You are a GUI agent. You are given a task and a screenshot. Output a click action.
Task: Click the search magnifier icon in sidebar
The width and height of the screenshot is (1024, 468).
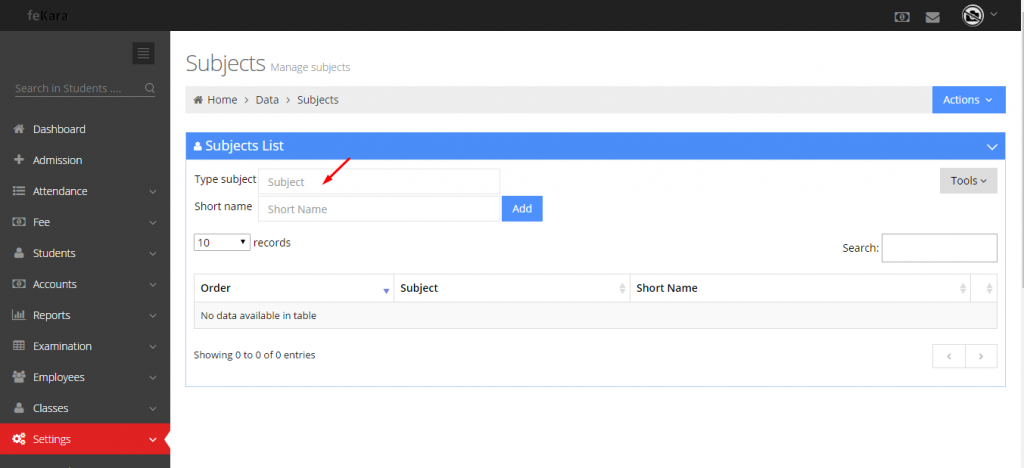[150, 88]
